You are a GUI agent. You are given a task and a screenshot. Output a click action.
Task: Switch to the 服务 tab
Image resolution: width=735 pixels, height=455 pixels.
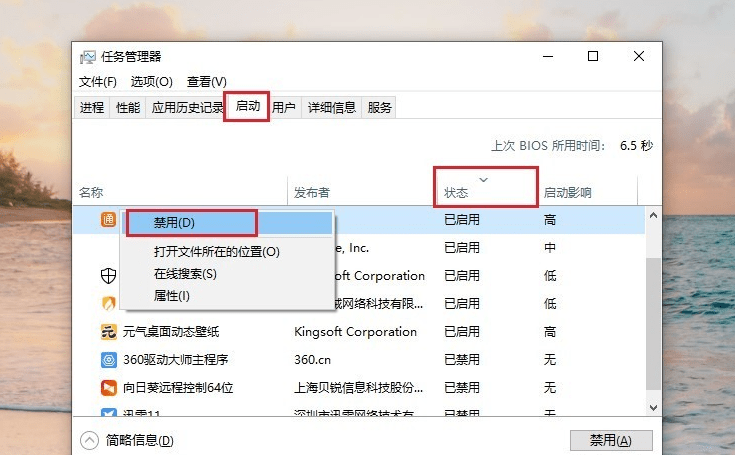(379, 108)
